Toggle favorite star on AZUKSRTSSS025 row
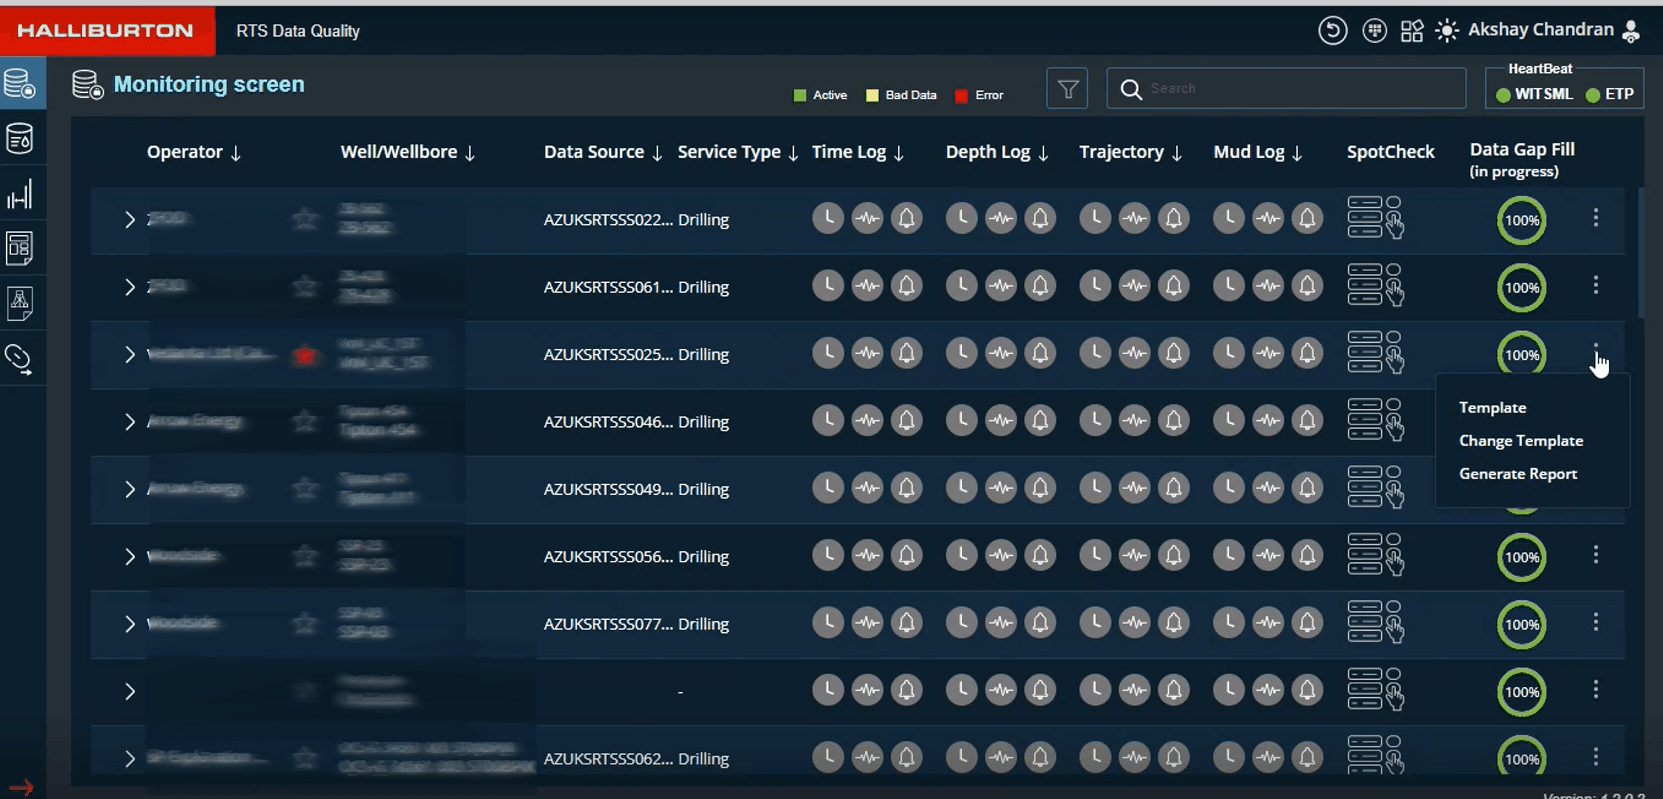Viewport: 1663px width, 799px height. click(x=305, y=355)
